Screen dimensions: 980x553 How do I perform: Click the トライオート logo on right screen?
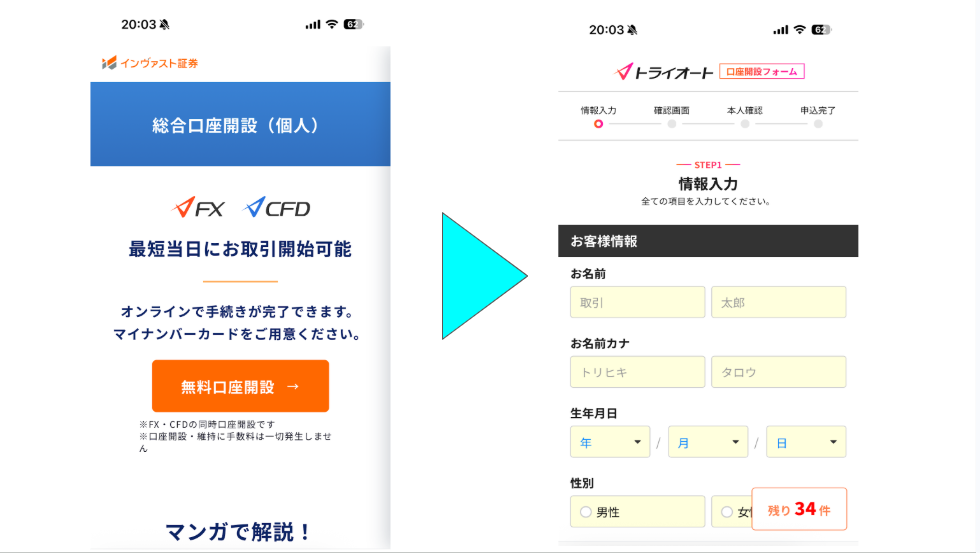(x=664, y=72)
